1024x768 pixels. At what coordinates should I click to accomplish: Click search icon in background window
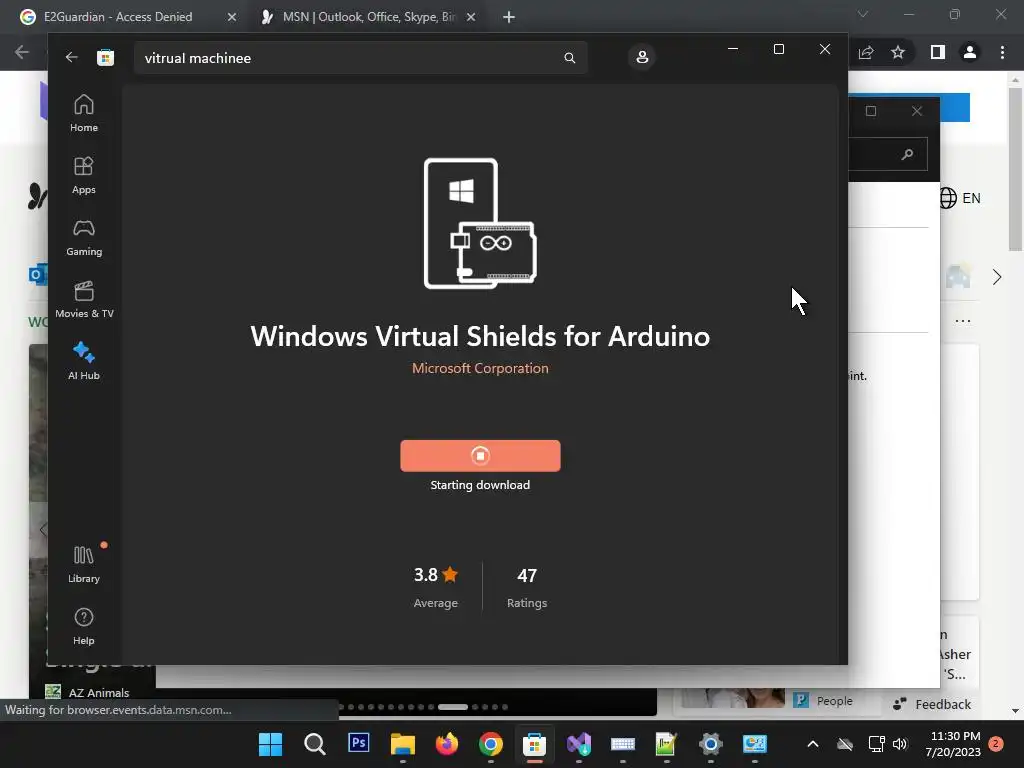pyautogui.click(x=907, y=154)
